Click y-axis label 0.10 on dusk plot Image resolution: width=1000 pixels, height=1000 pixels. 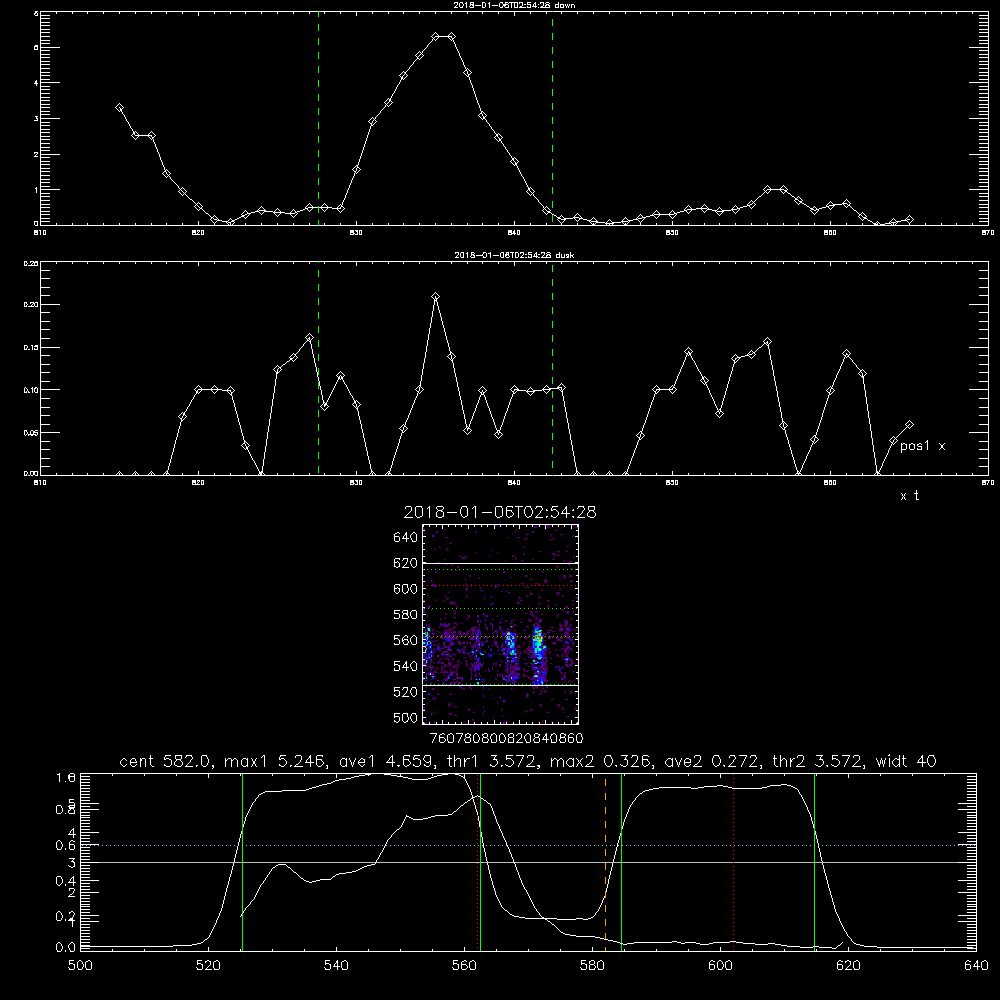pos(31,390)
